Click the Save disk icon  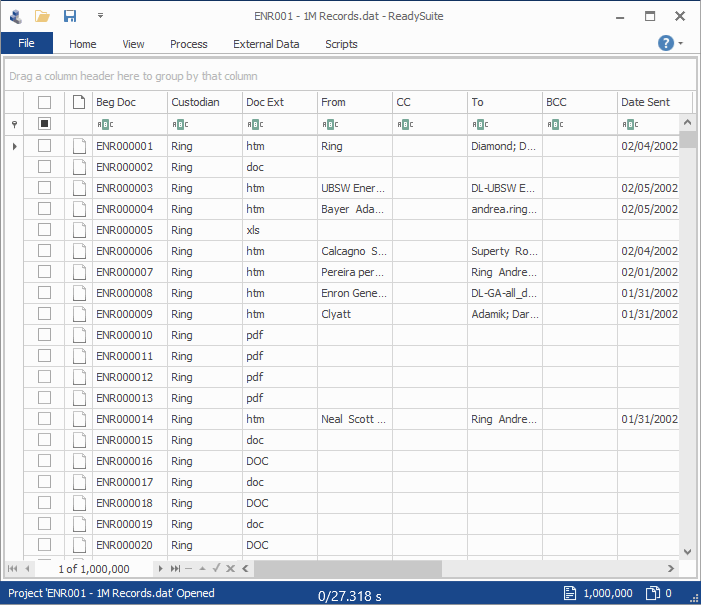point(70,16)
